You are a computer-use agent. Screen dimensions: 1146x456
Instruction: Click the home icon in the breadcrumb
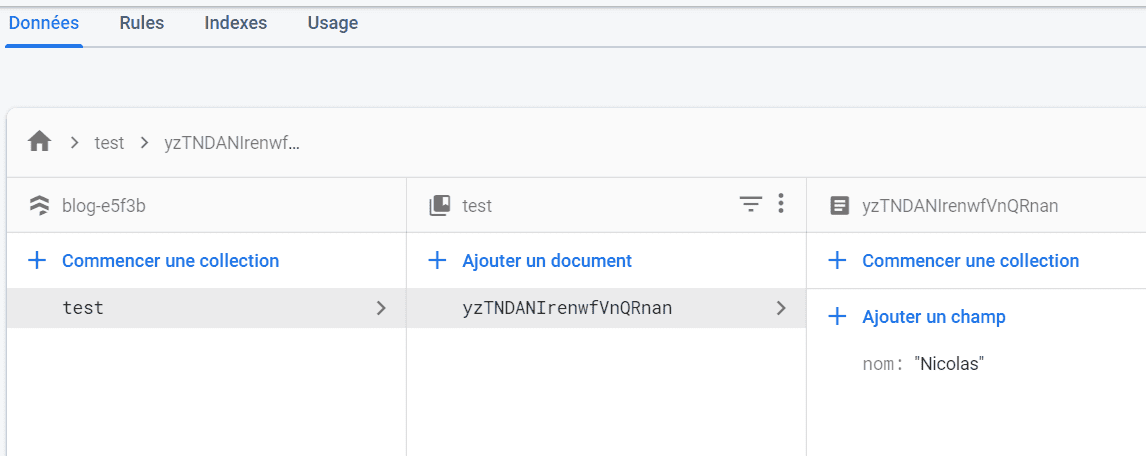point(40,142)
